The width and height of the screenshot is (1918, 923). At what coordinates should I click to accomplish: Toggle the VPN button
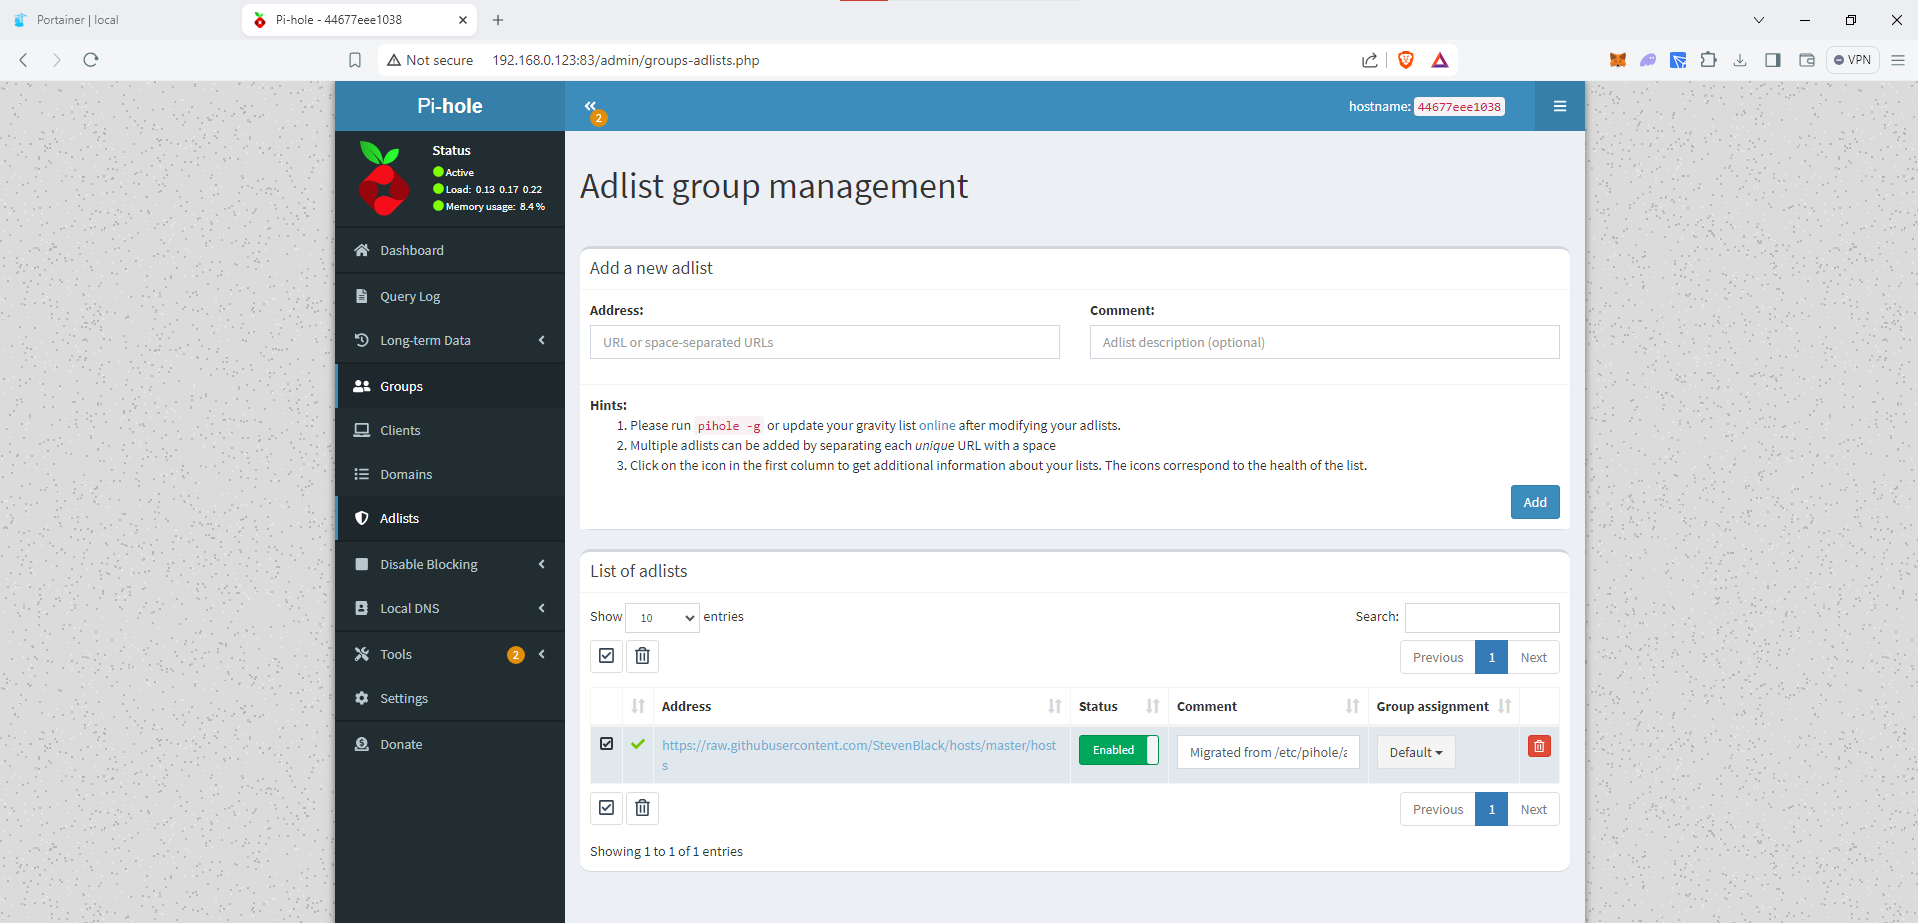coord(1853,60)
